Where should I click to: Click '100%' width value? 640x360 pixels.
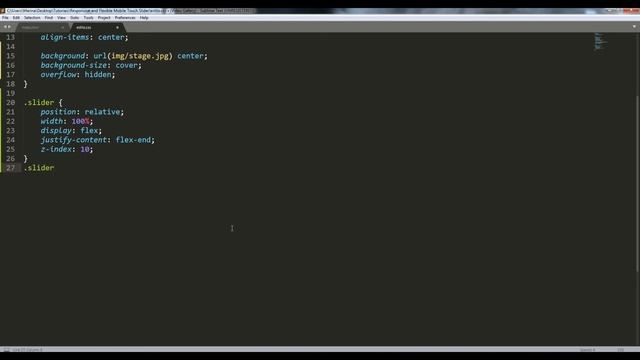click(x=80, y=121)
